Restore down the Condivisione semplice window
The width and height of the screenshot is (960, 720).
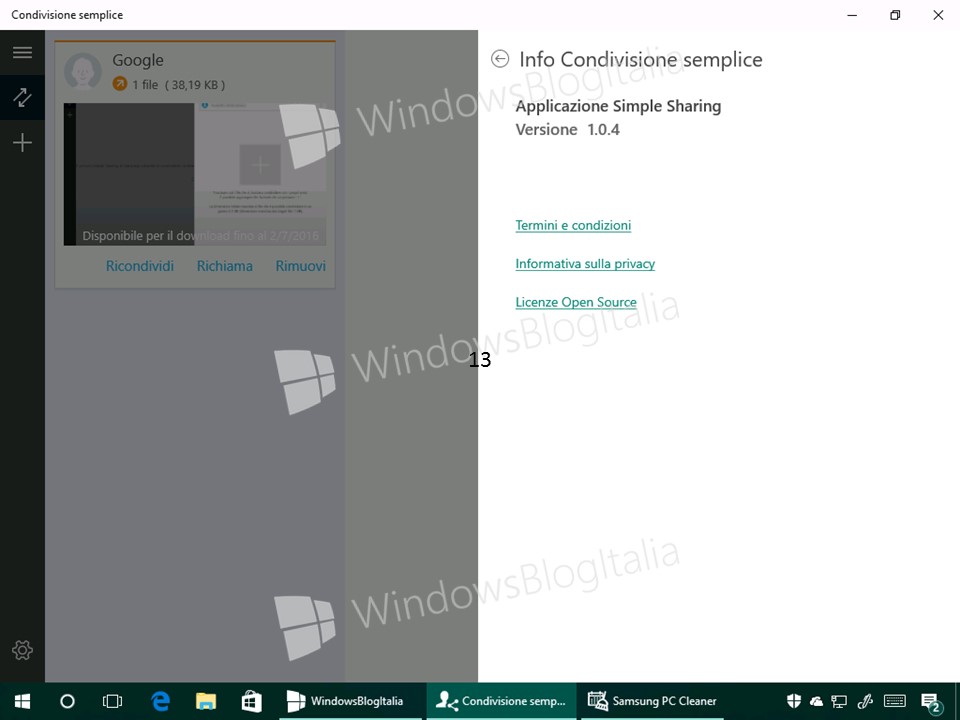[895, 15]
